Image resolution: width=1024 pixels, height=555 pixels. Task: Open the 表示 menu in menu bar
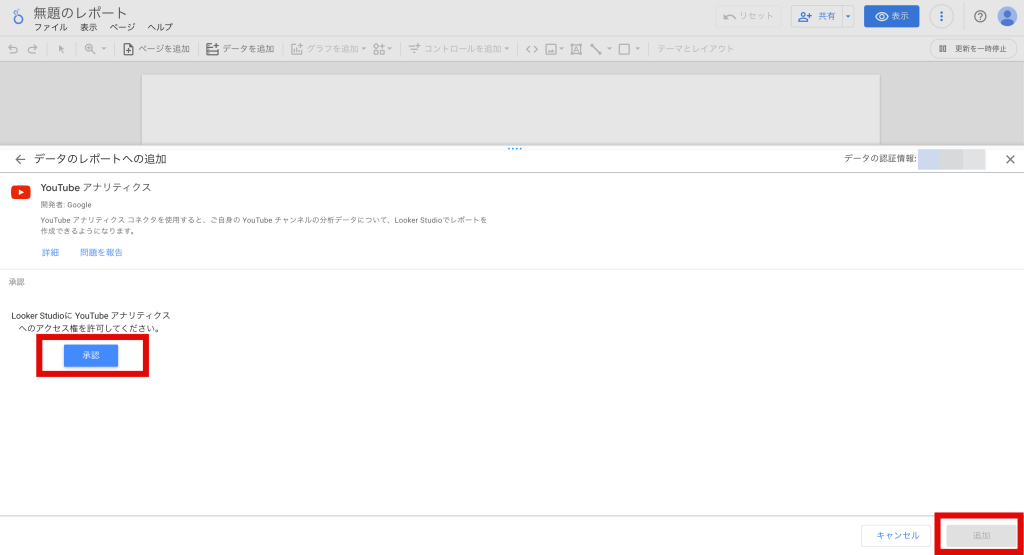(88, 27)
